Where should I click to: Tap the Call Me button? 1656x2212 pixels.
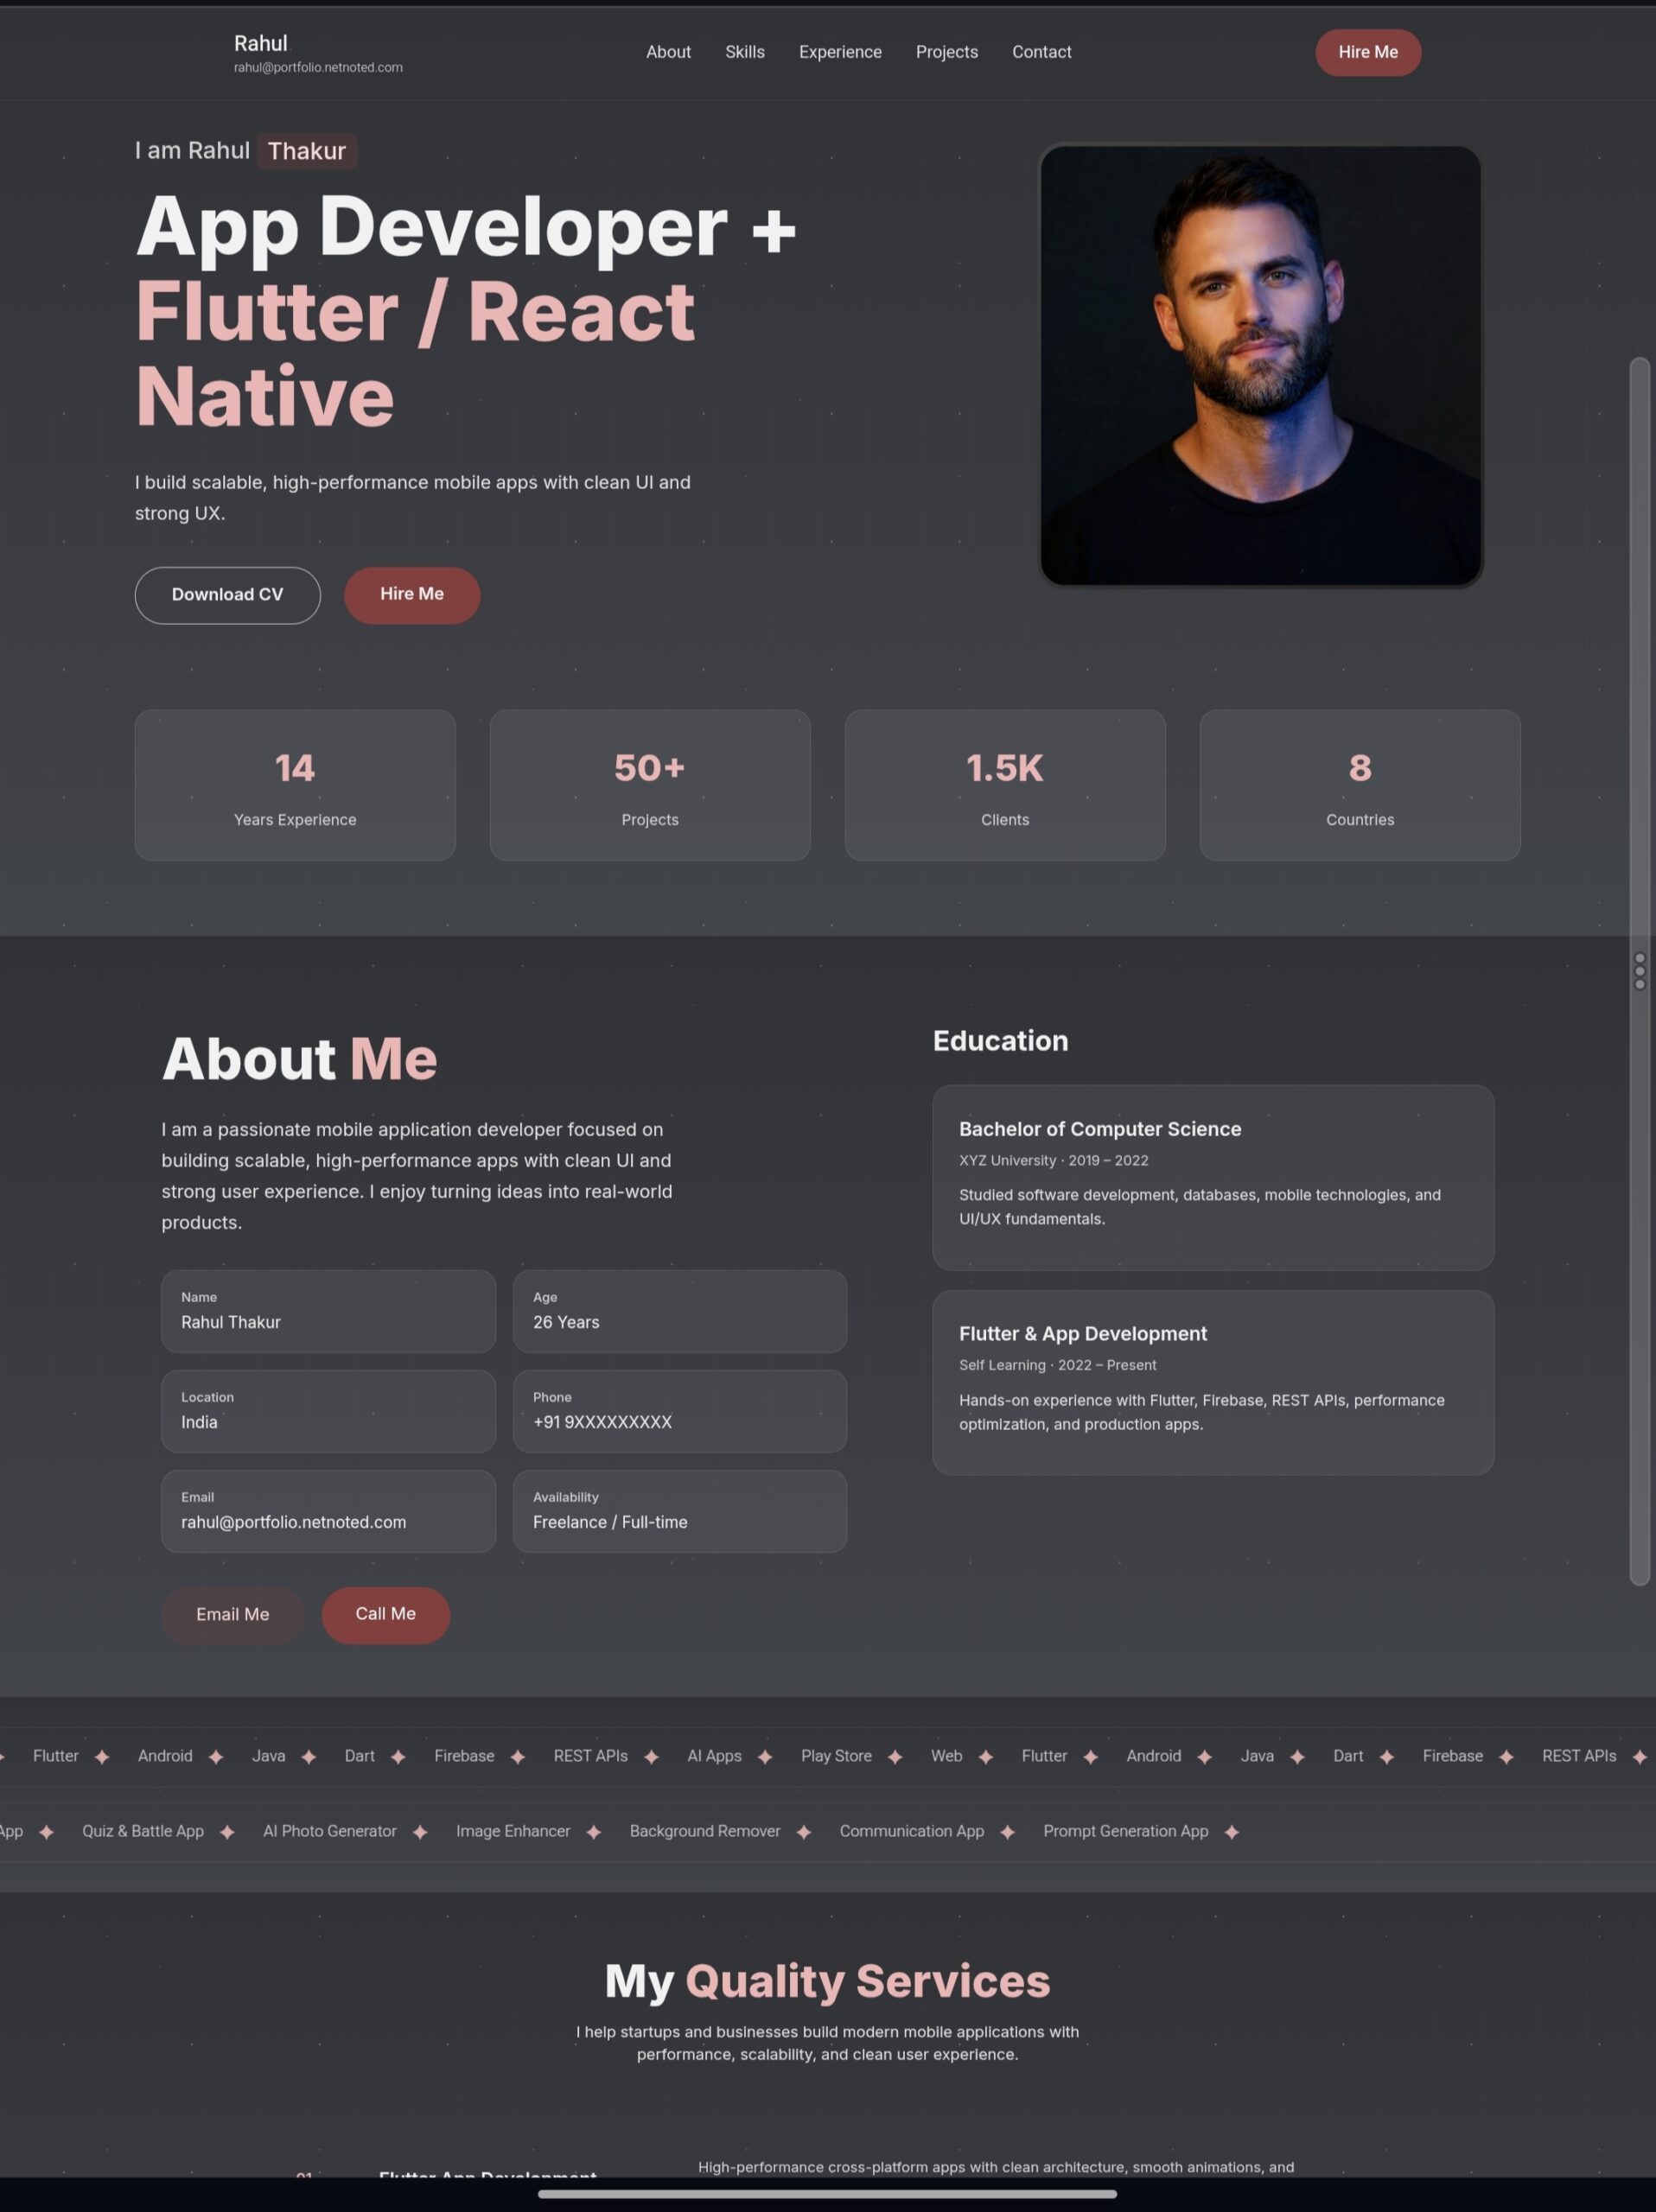385,1614
